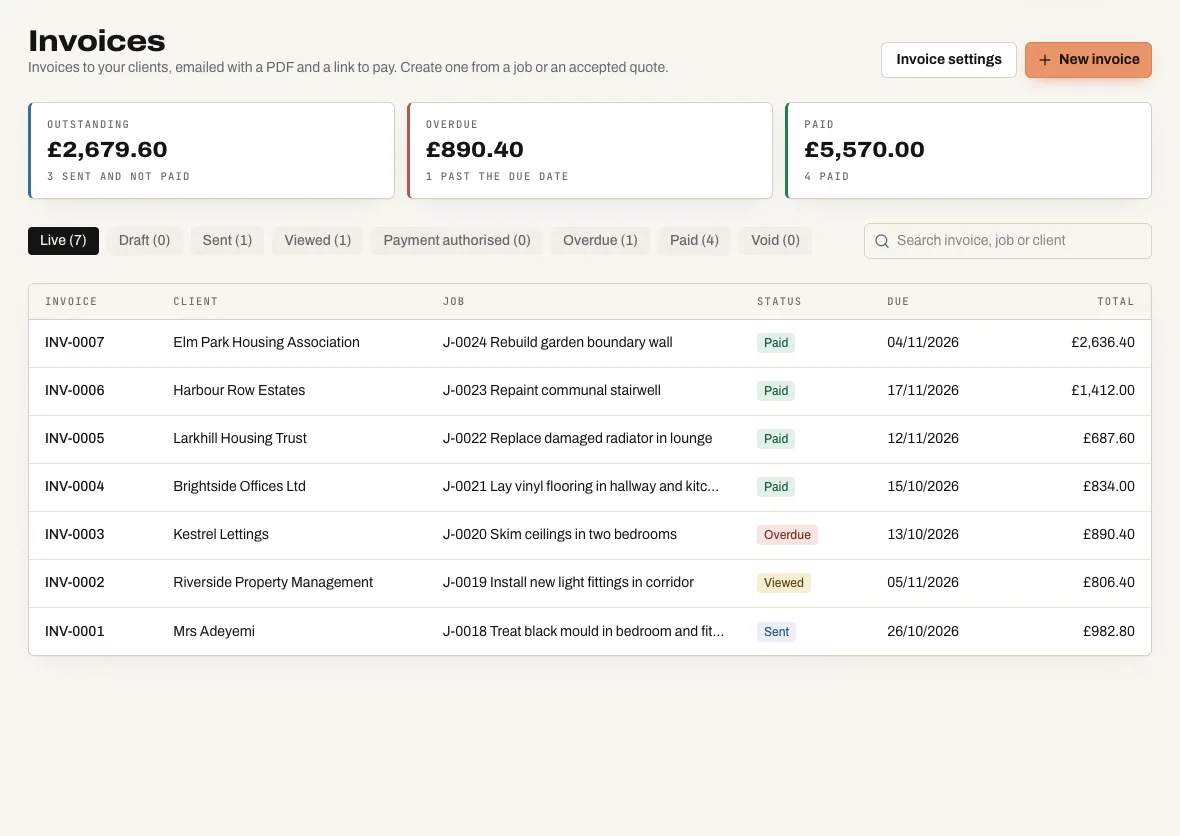The height and width of the screenshot is (836, 1180).
Task: Switch to the Paid (4) tab
Action: pyautogui.click(x=695, y=241)
